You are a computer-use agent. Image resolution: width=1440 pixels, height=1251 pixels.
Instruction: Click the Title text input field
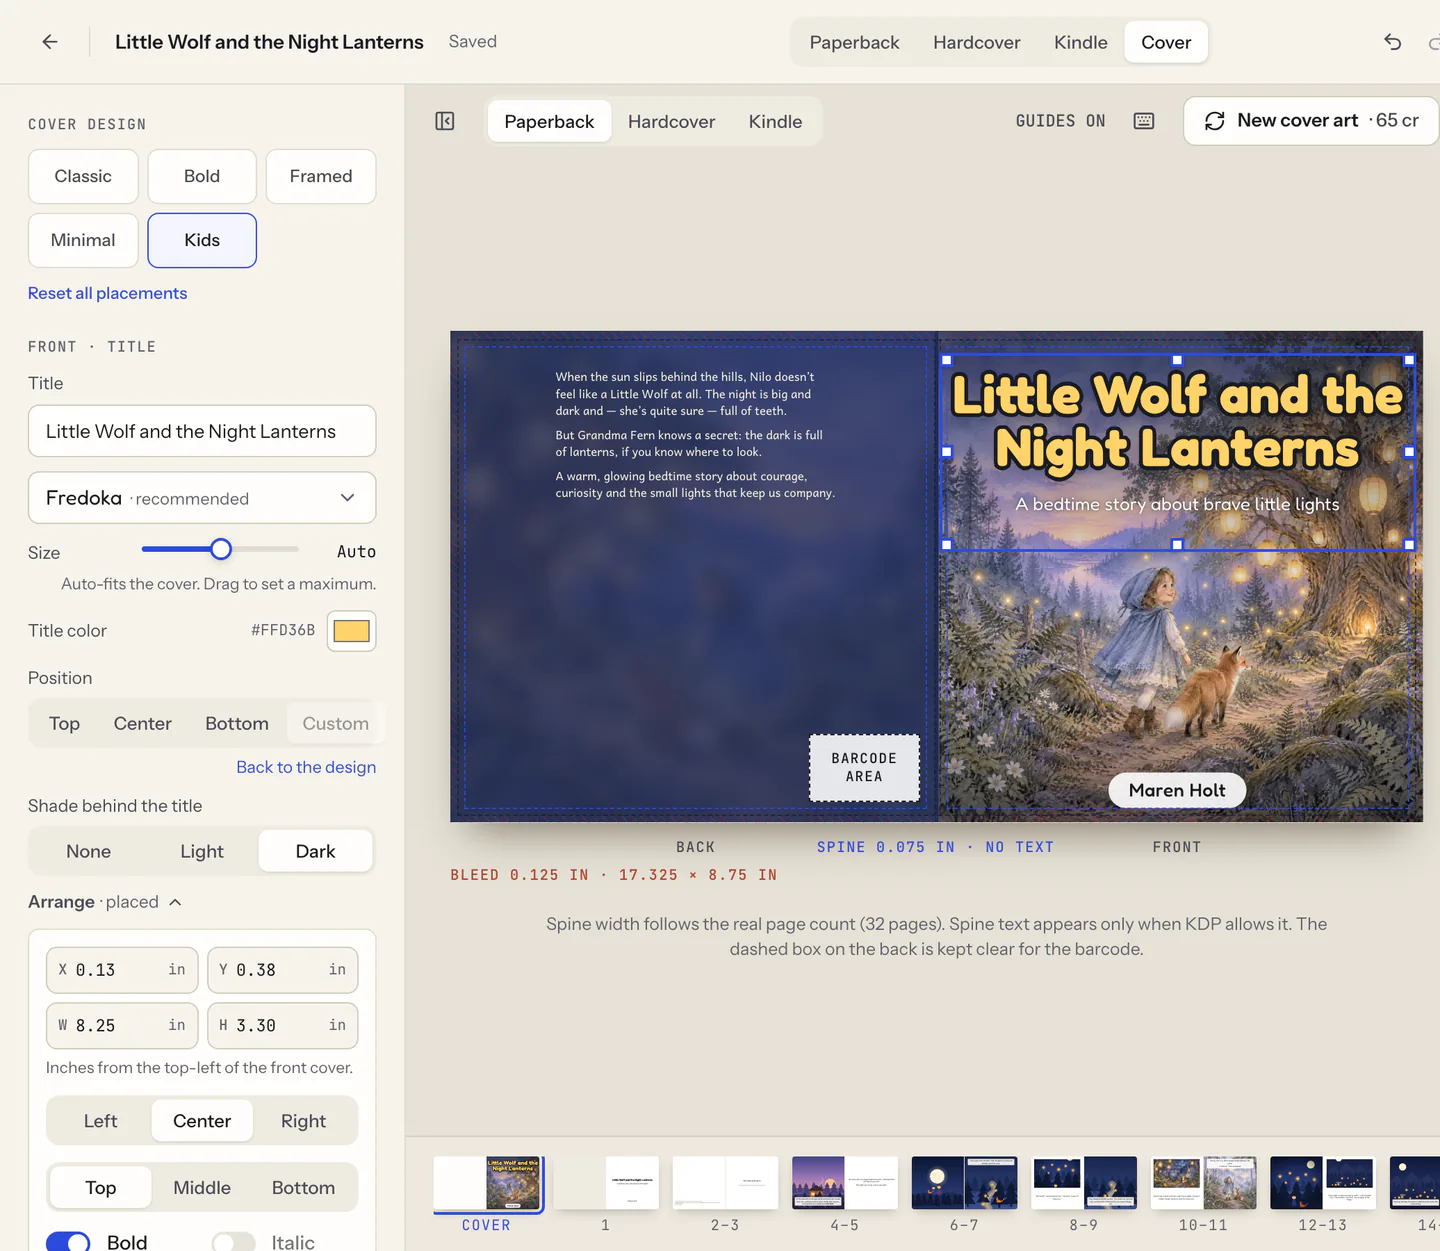point(202,431)
